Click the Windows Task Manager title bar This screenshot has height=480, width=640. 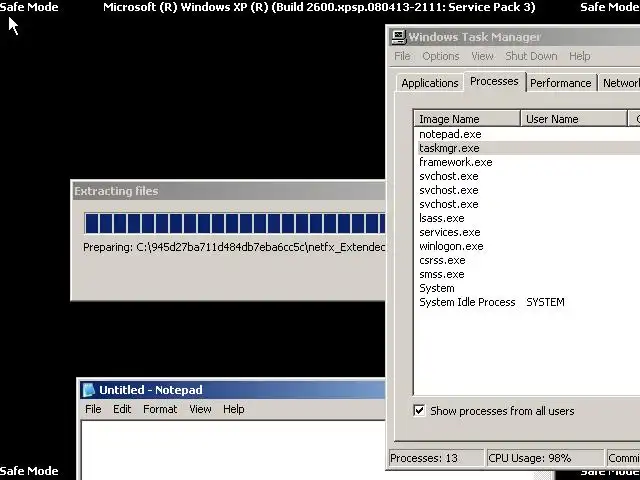(514, 37)
